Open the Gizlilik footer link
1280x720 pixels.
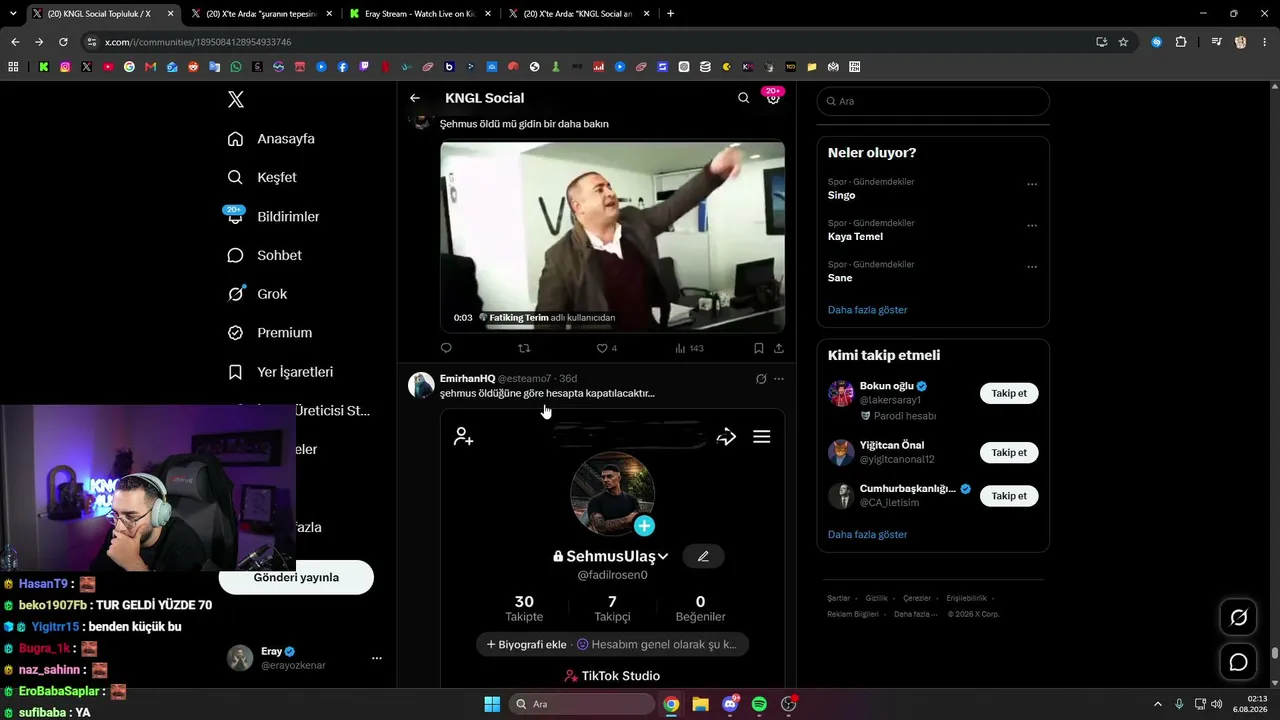click(x=876, y=598)
